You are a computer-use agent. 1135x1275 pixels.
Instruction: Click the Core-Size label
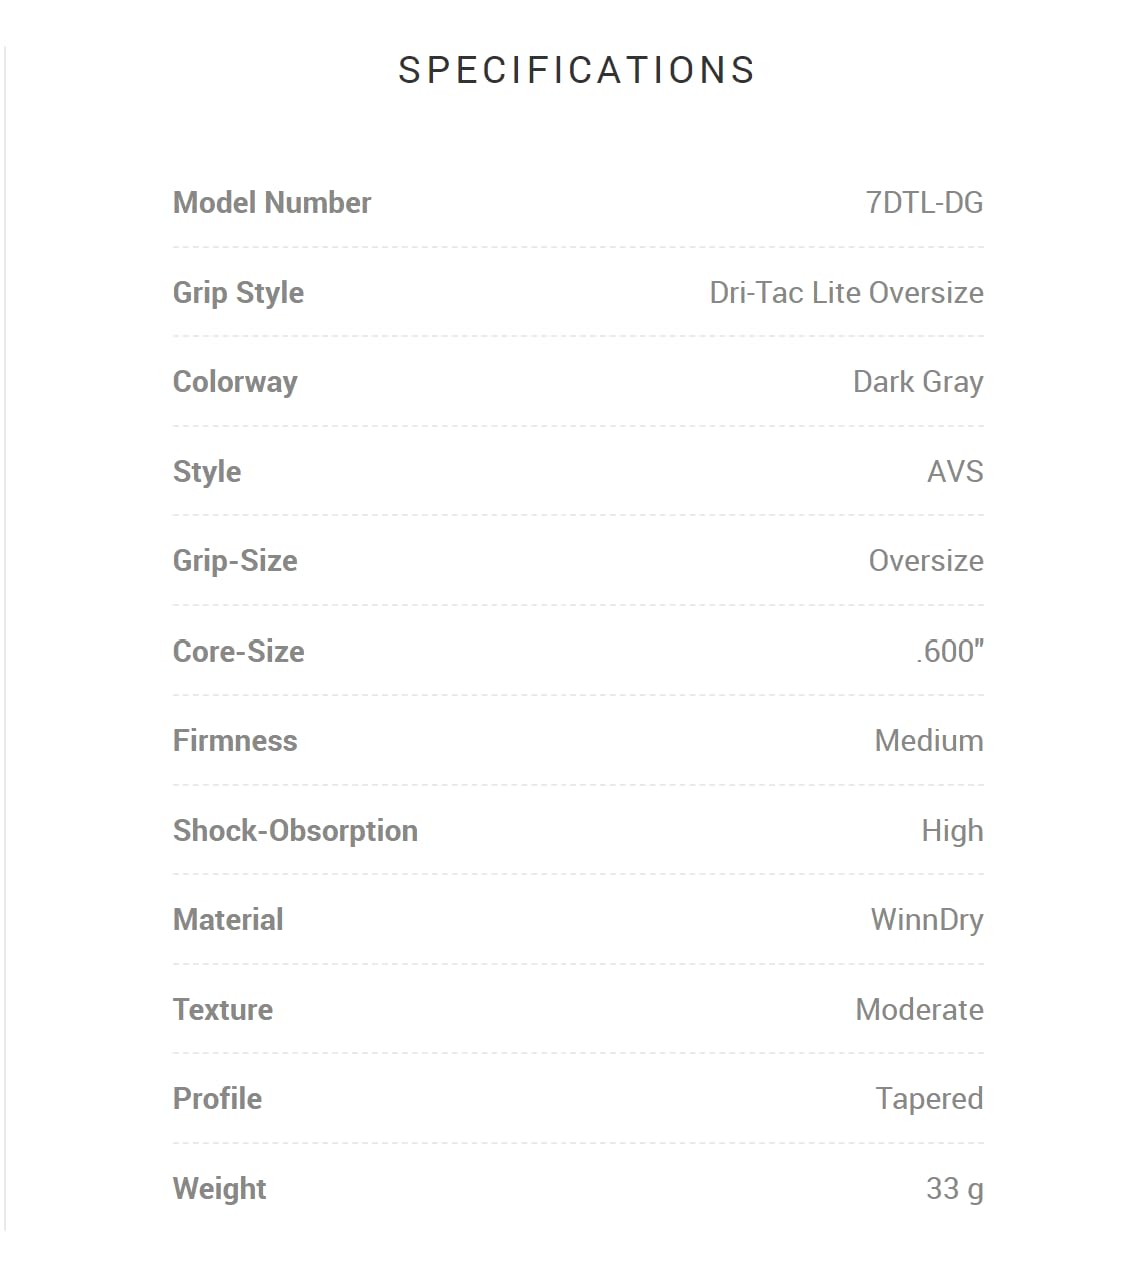(239, 651)
